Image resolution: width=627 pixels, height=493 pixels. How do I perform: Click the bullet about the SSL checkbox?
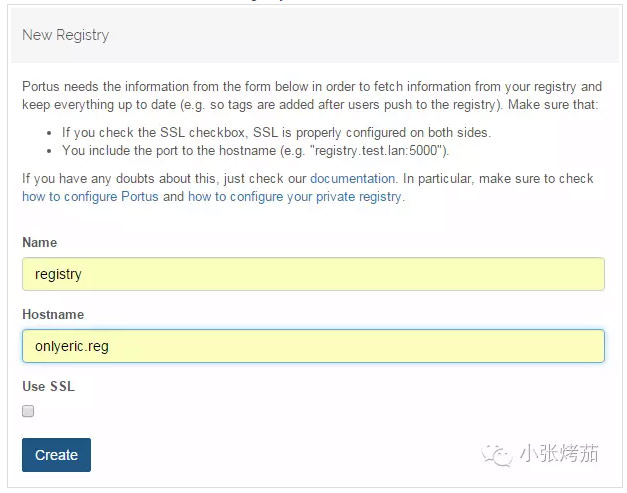click(276, 132)
